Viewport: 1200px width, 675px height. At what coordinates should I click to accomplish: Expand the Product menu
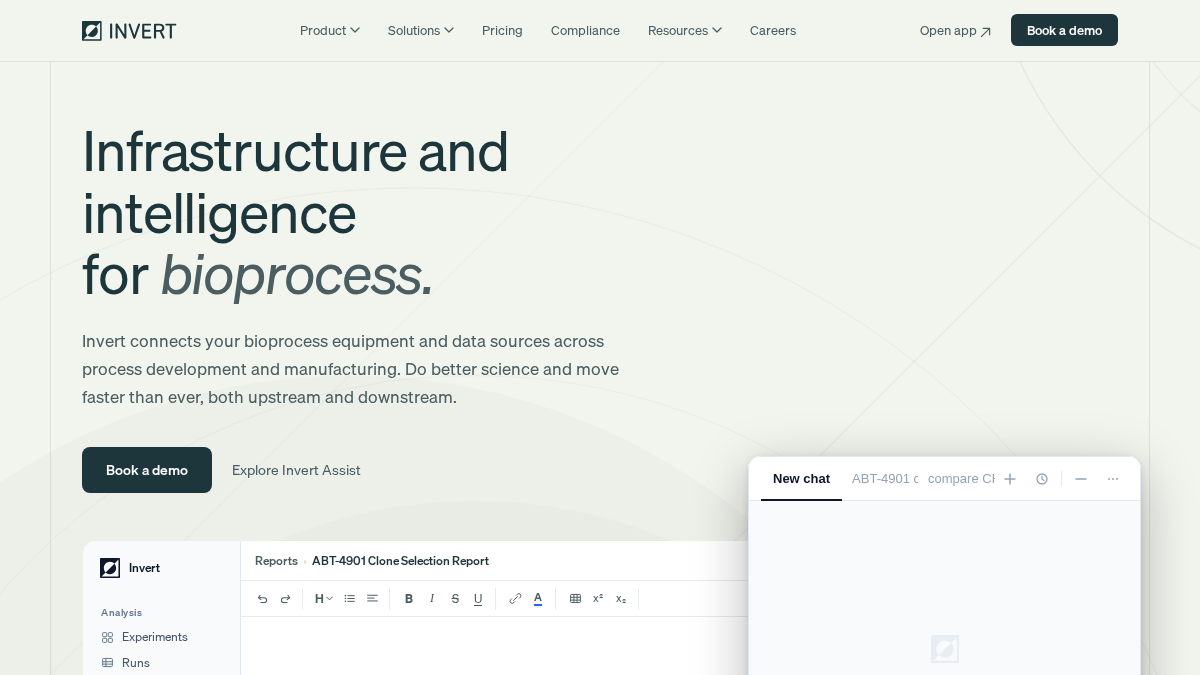click(x=330, y=30)
